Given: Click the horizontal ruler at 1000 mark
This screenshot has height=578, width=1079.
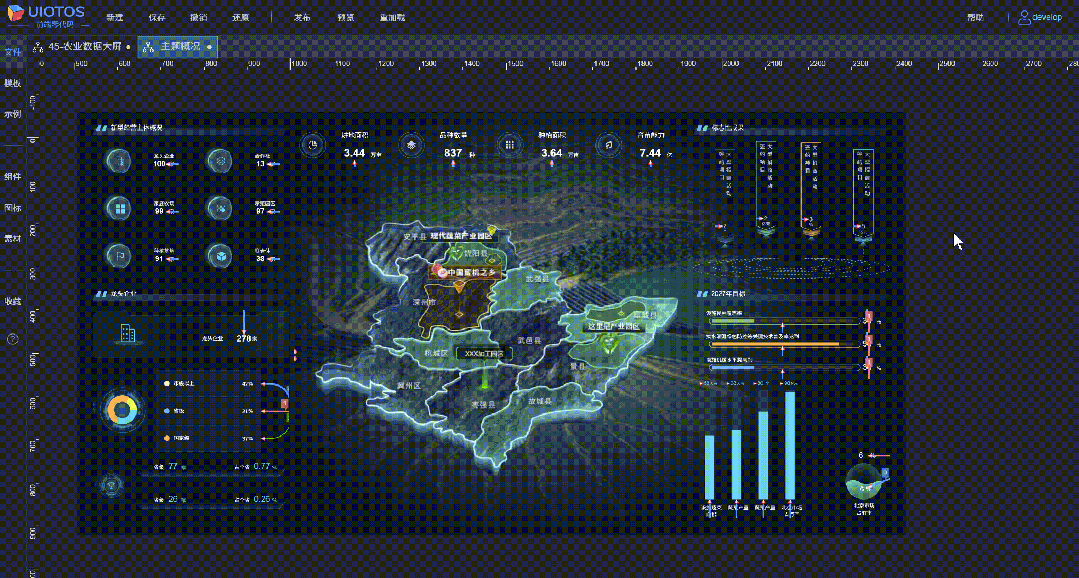Looking at the screenshot, I should click(298, 64).
